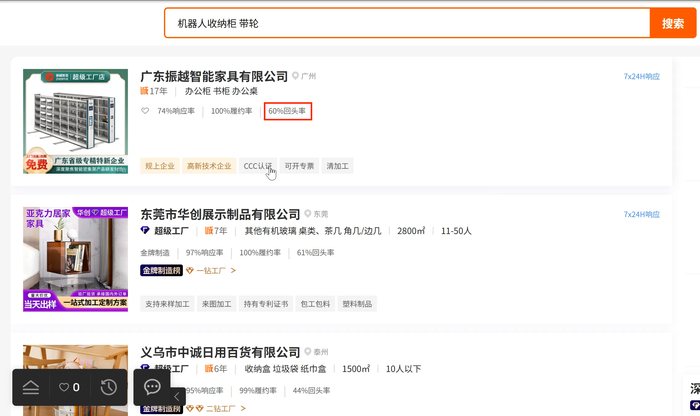Click the location pin next to 广州

click(x=295, y=76)
